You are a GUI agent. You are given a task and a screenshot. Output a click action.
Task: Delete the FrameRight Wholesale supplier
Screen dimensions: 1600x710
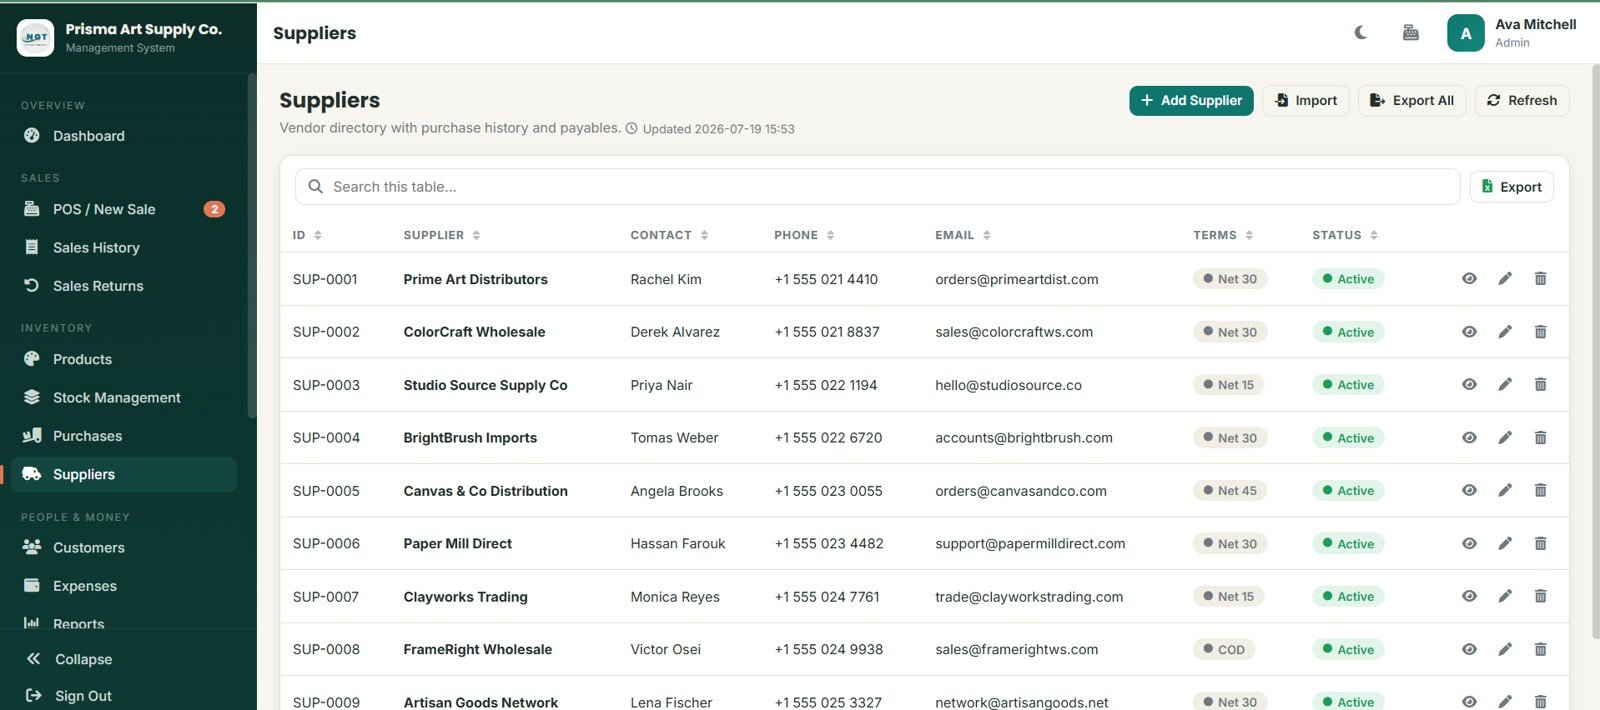click(1541, 650)
